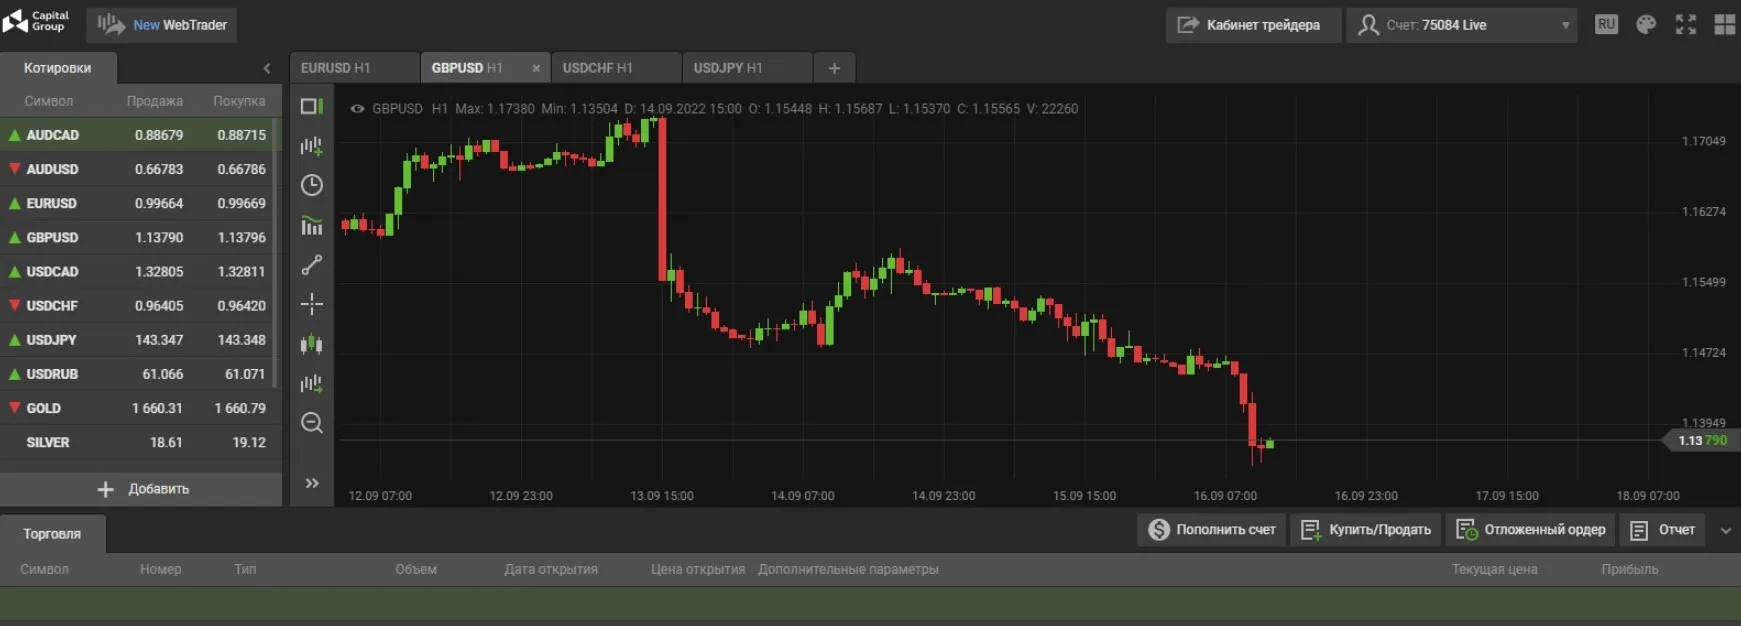Open the indicators icon in chart toolbar
This screenshot has width=1741, height=626.
click(312, 225)
